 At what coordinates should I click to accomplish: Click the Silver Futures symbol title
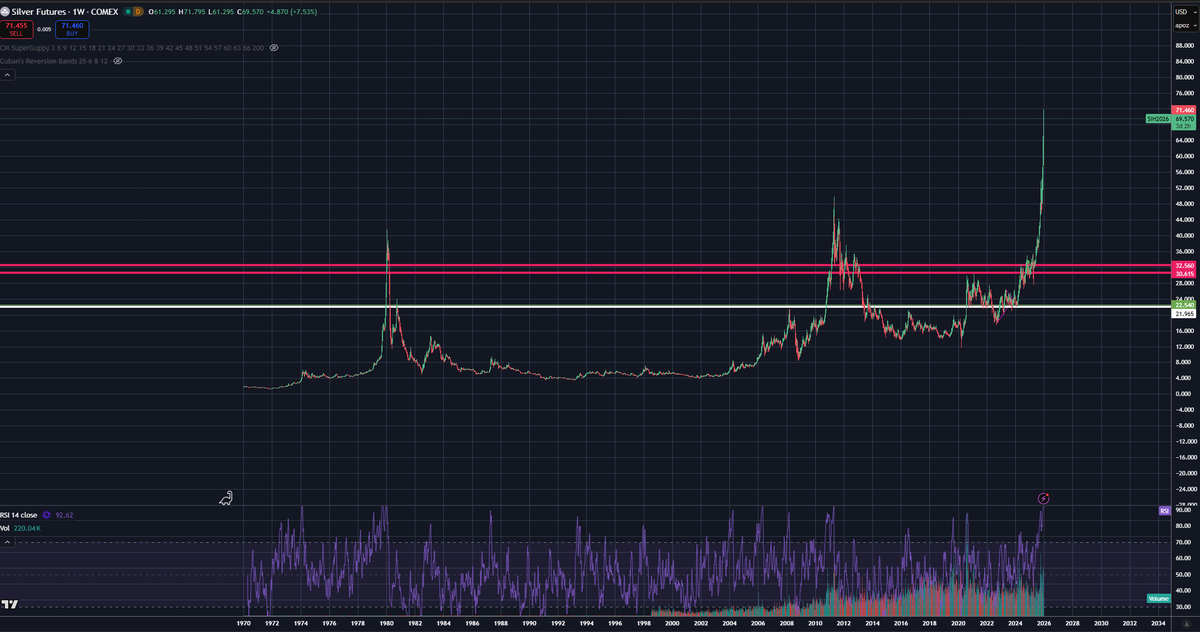click(x=65, y=12)
